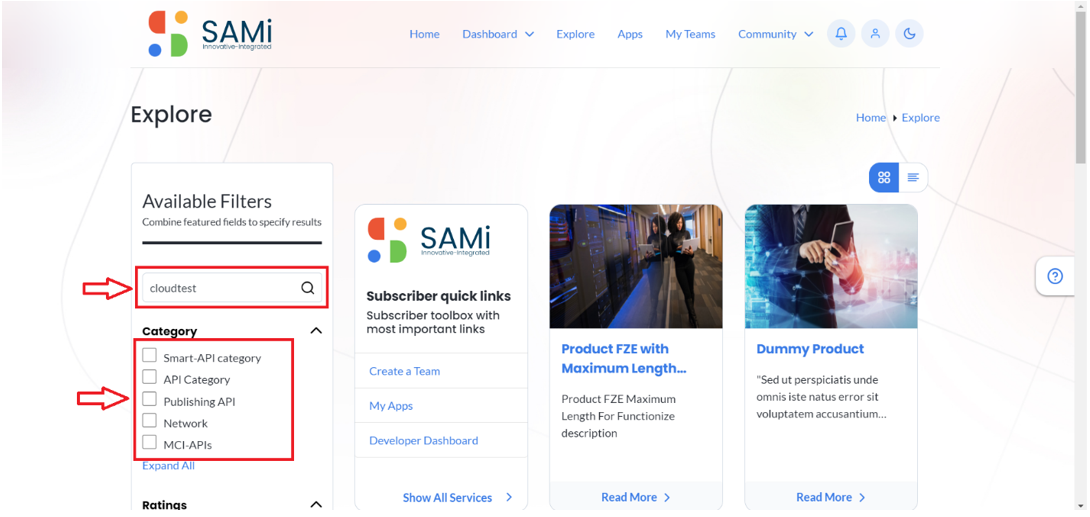Switch to list view layout

pyautogui.click(x=913, y=177)
